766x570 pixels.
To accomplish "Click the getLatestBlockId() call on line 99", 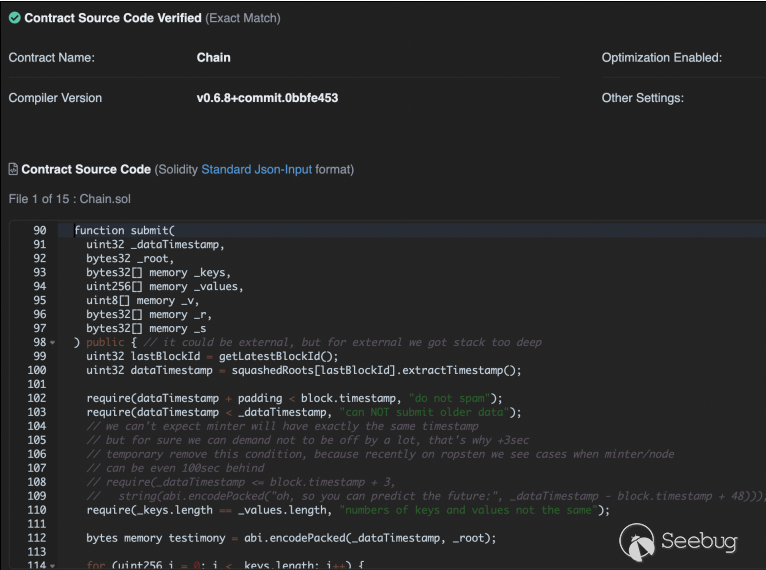I will (277, 357).
